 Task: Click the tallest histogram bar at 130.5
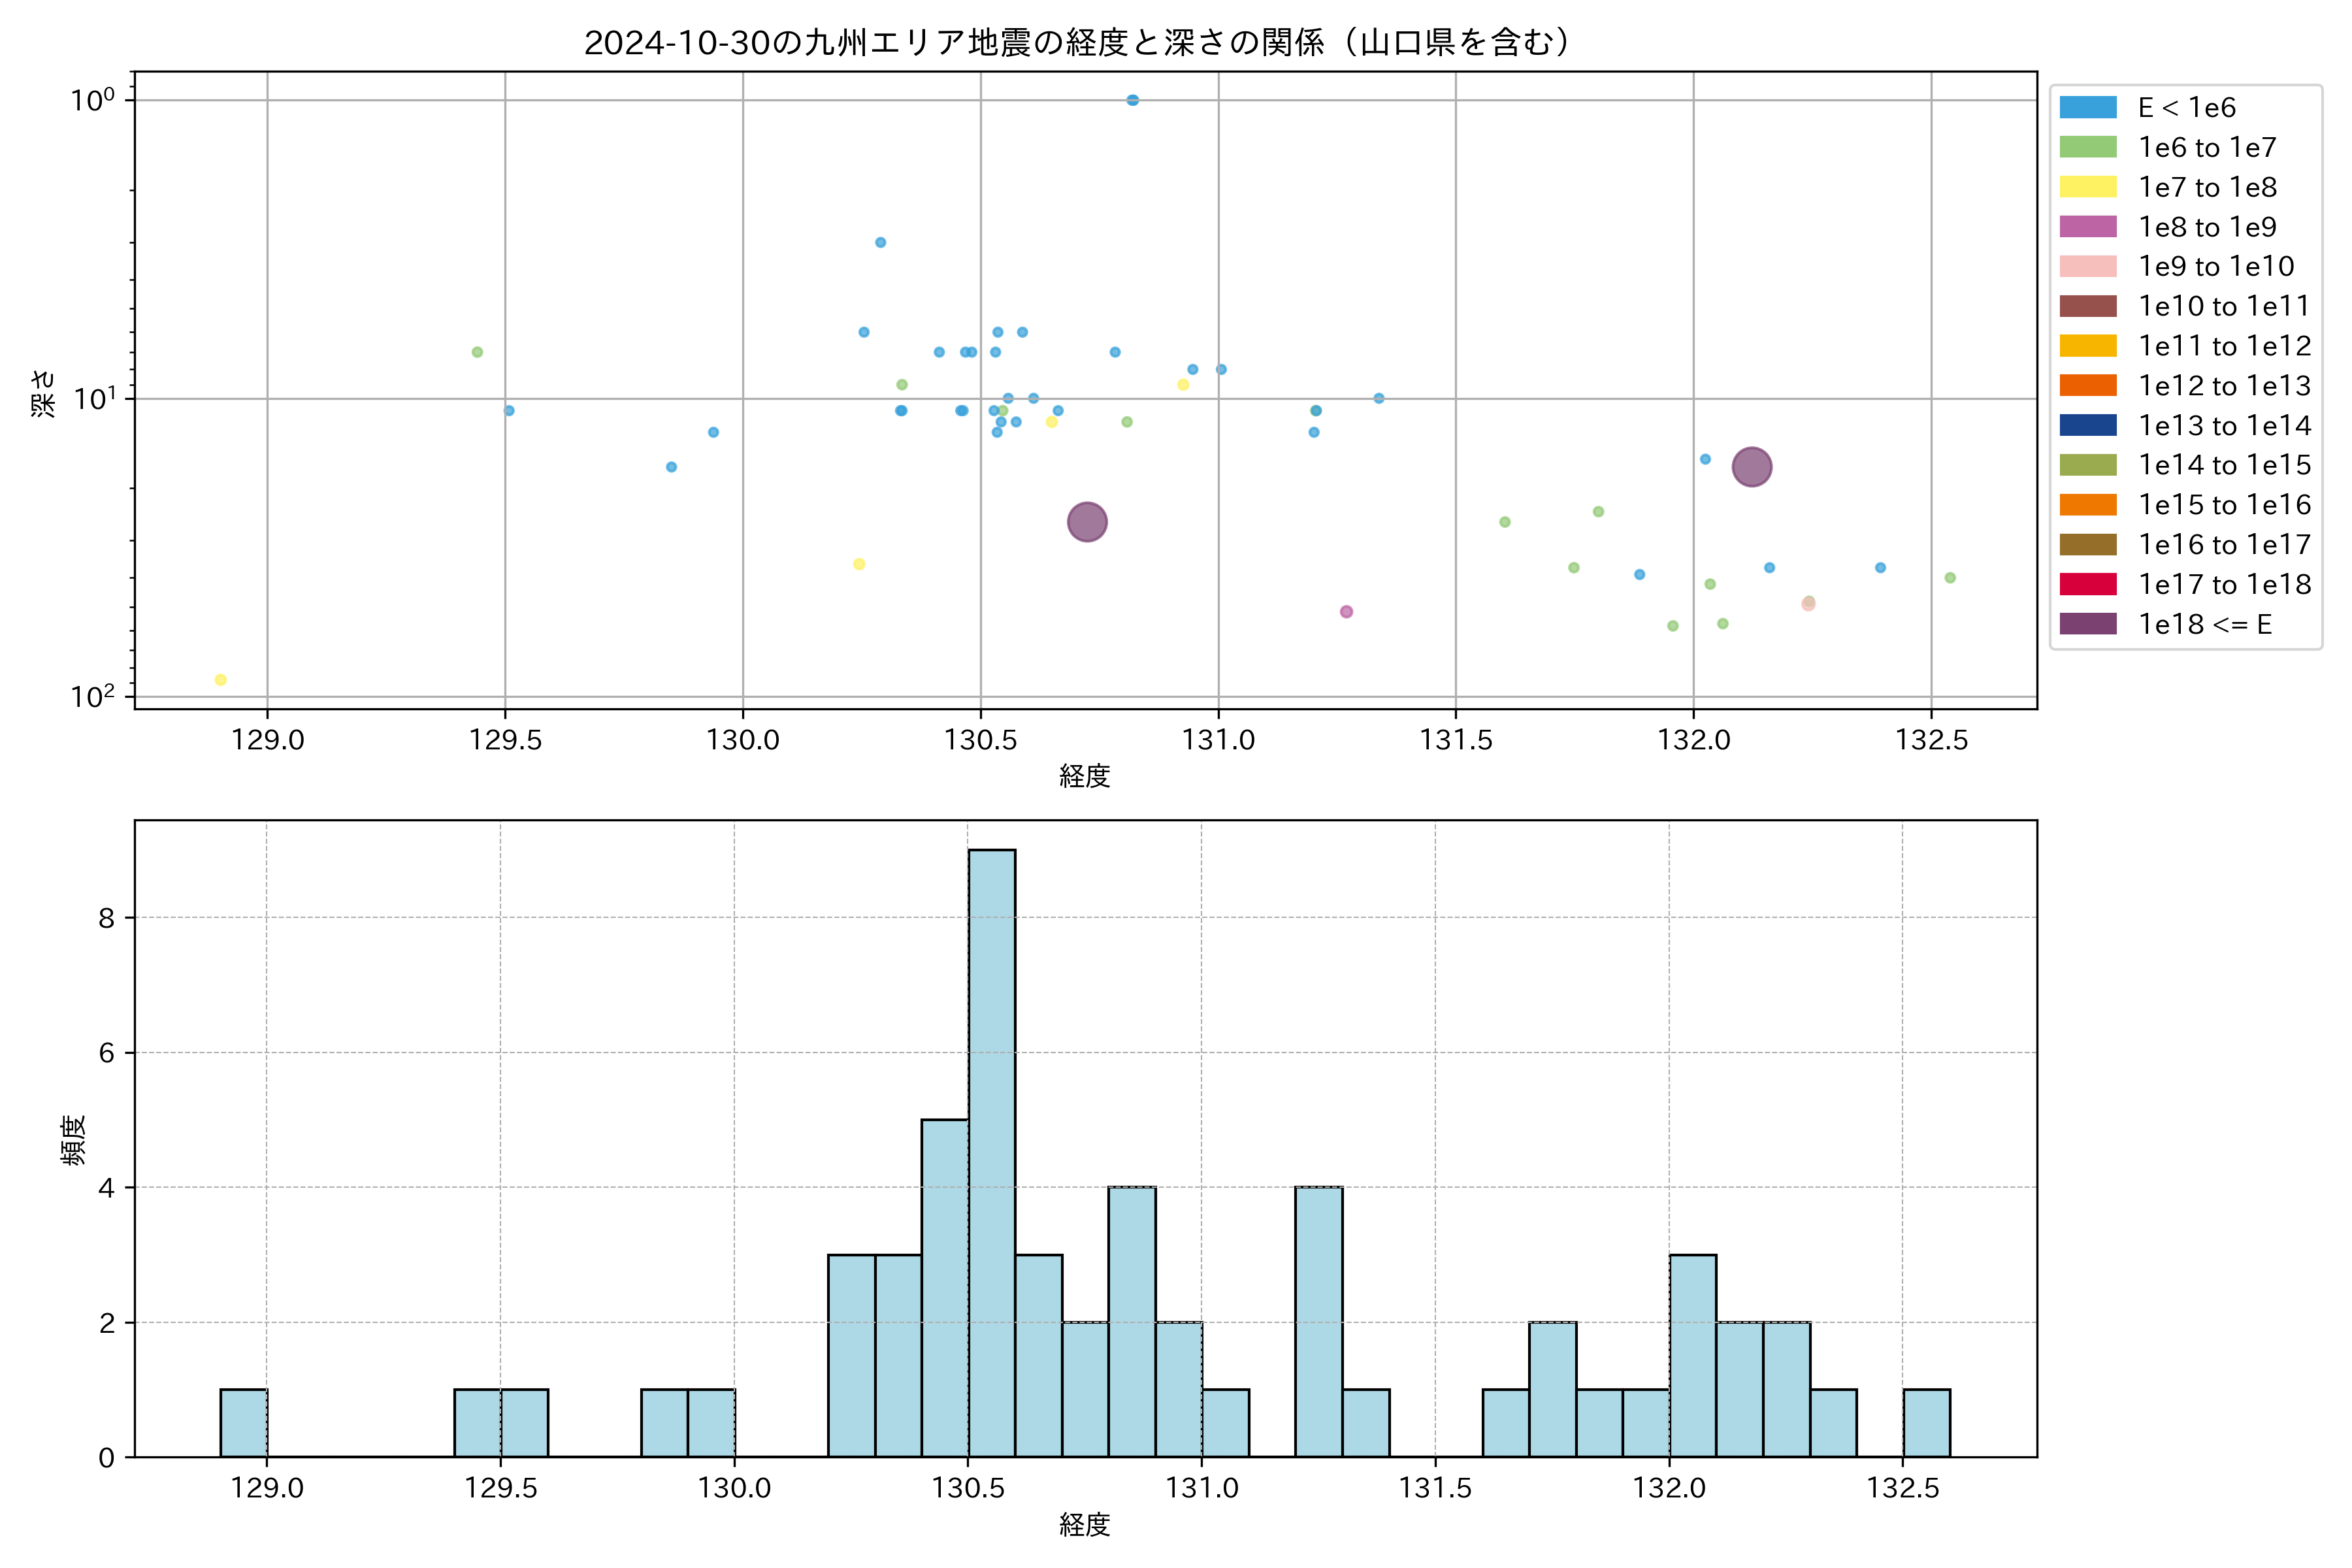coord(991,1150)
